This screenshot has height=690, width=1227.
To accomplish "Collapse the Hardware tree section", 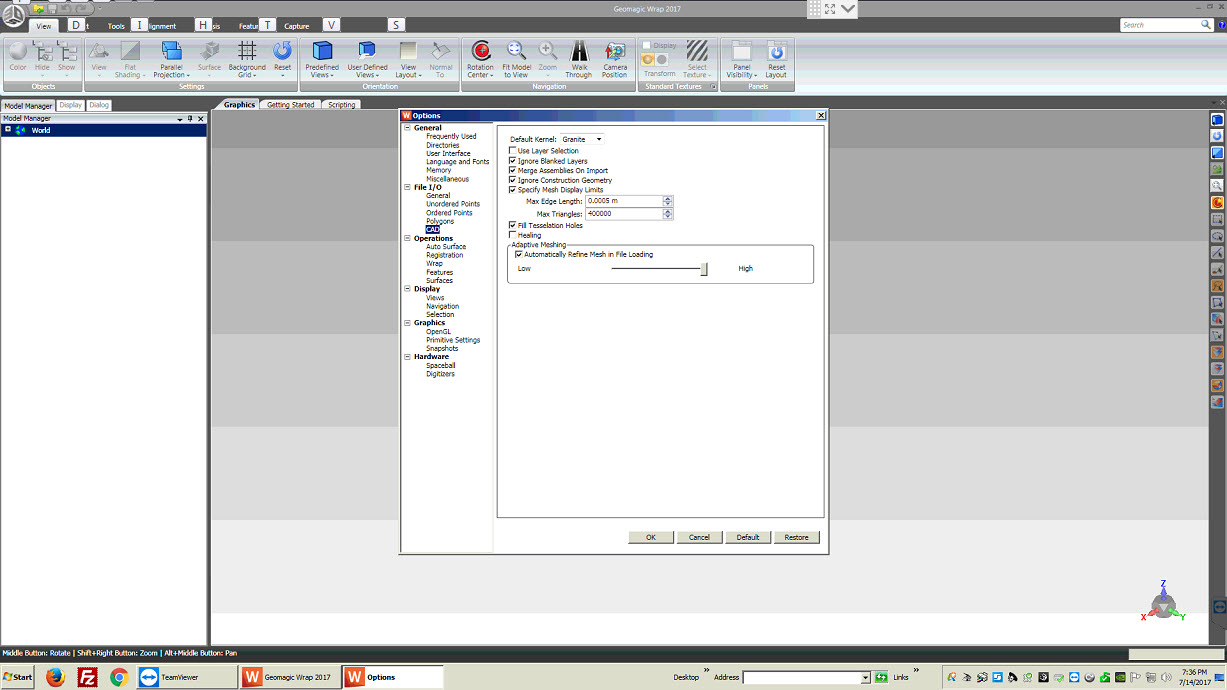I will pyautogui.click(x=407, y=357).
